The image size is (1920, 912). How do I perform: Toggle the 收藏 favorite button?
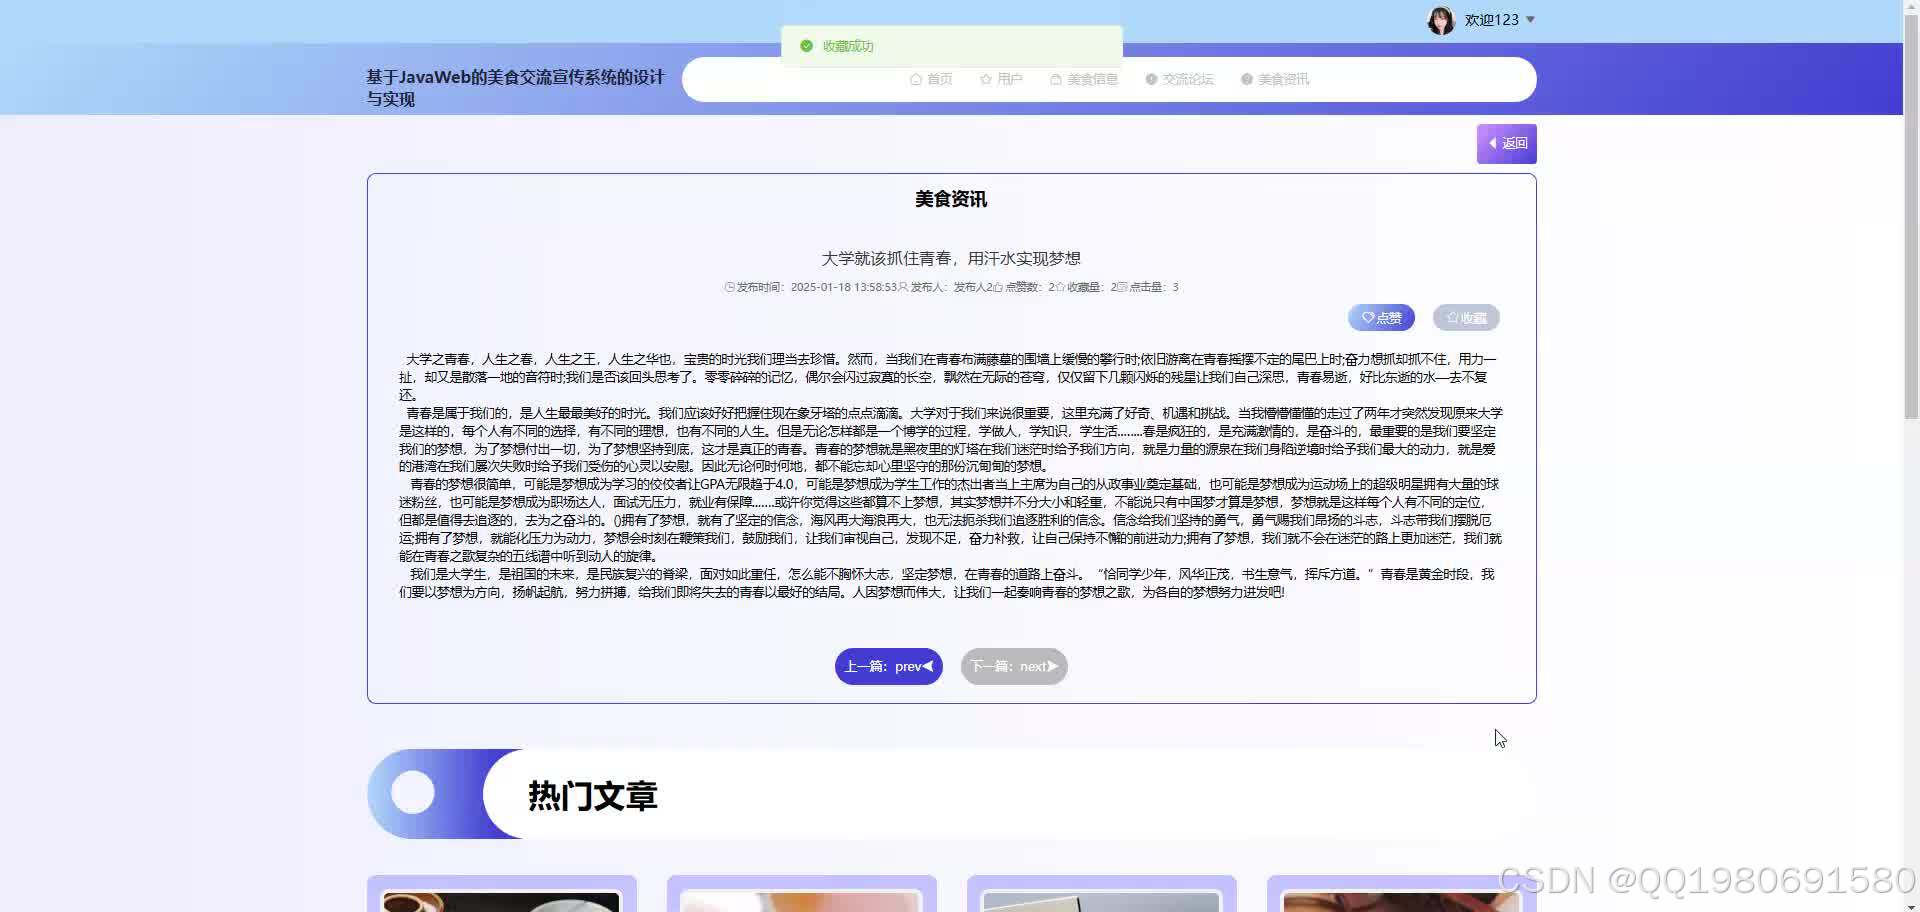coord(1466,317)
